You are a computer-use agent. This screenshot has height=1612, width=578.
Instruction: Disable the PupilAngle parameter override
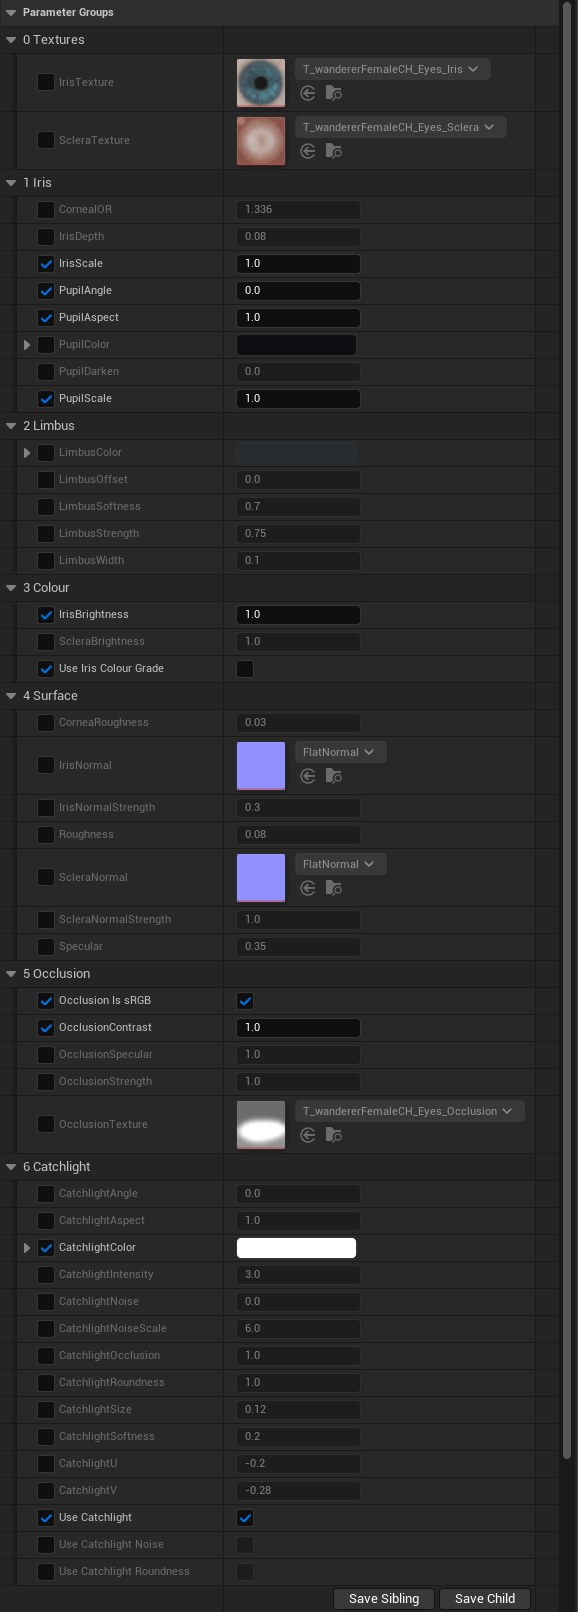pyautogui.click(x=46, y=291)
